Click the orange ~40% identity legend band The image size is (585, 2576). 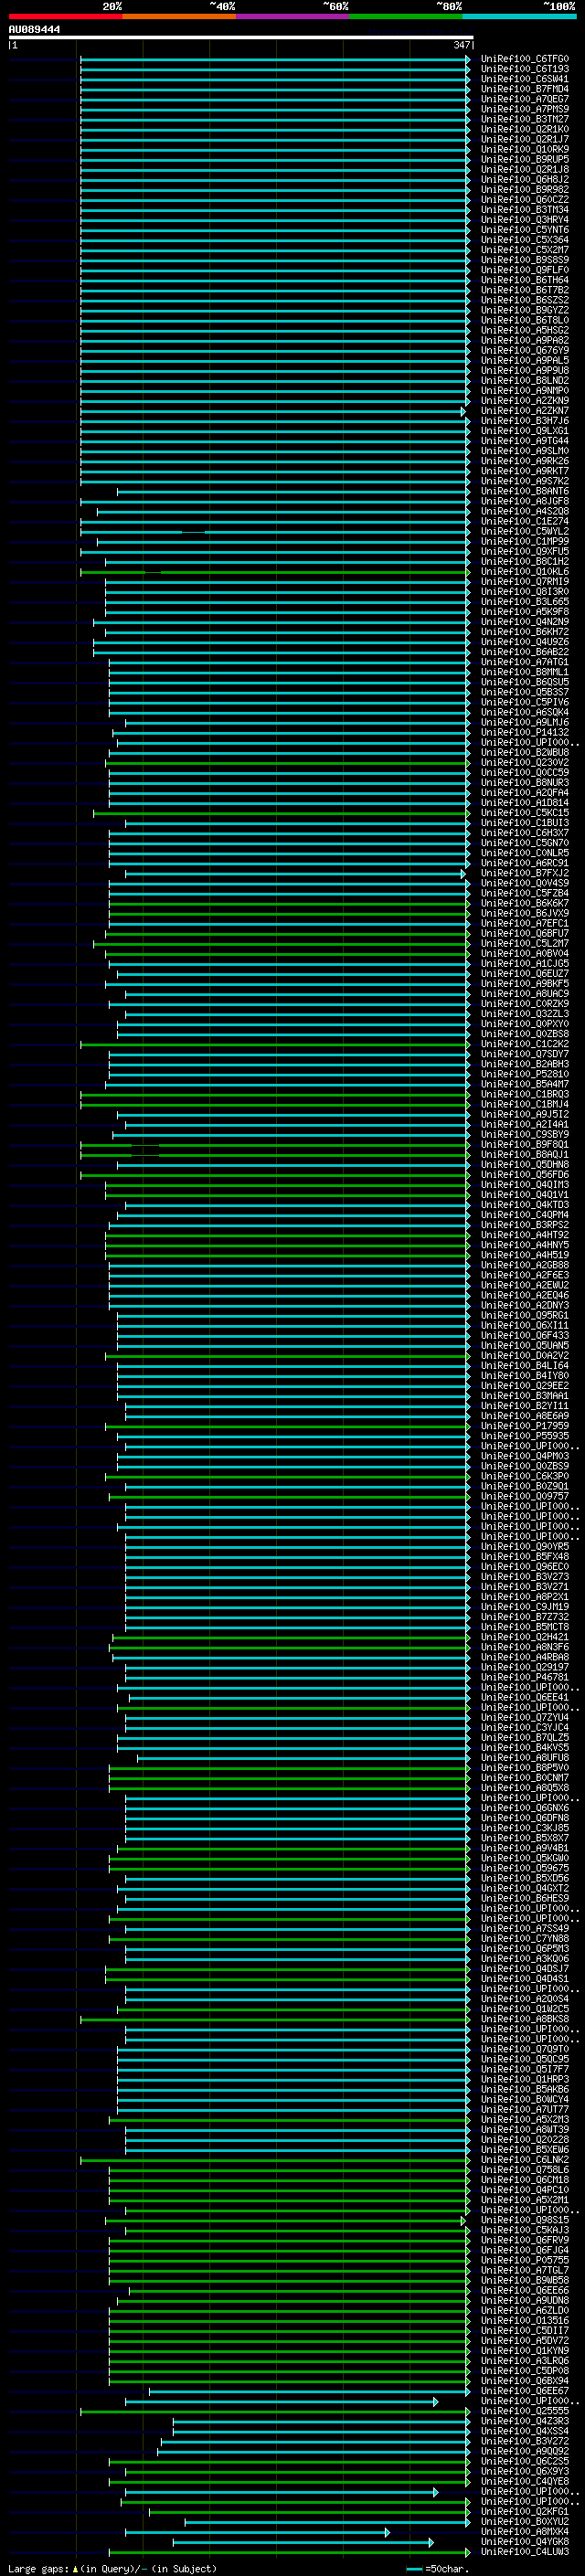tap(179, 16)
